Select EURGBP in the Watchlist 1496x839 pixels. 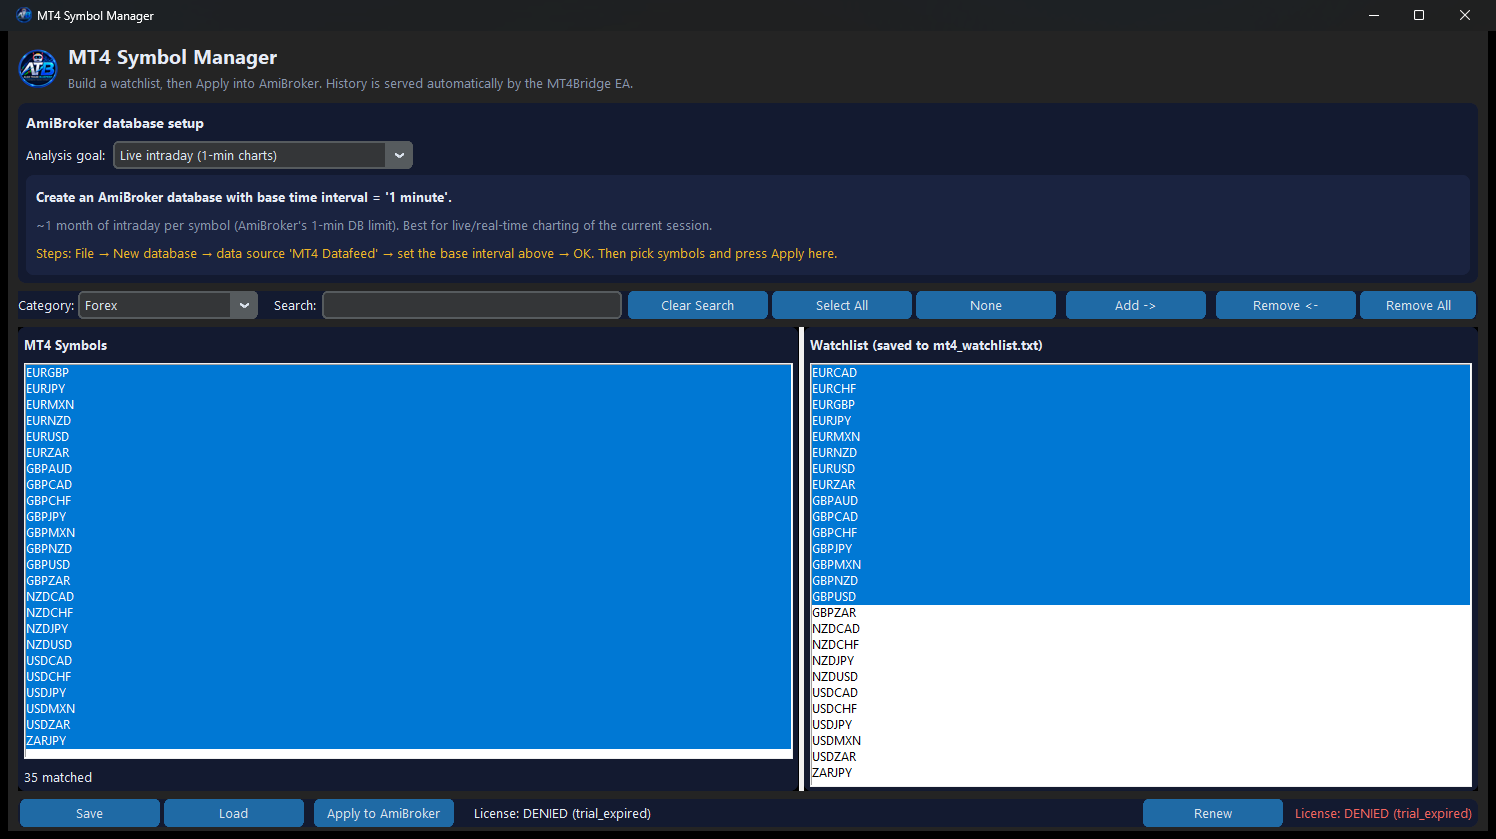pos(1141,405)
